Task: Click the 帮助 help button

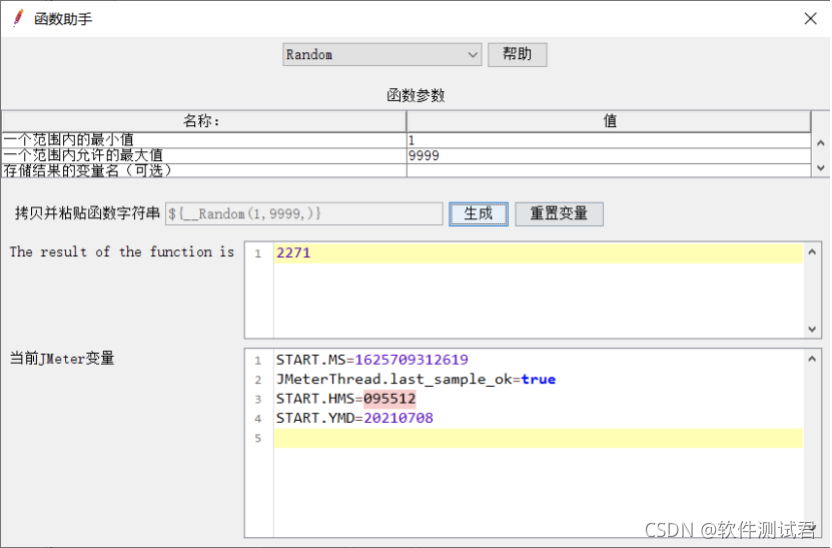Action: pos(517,55)
